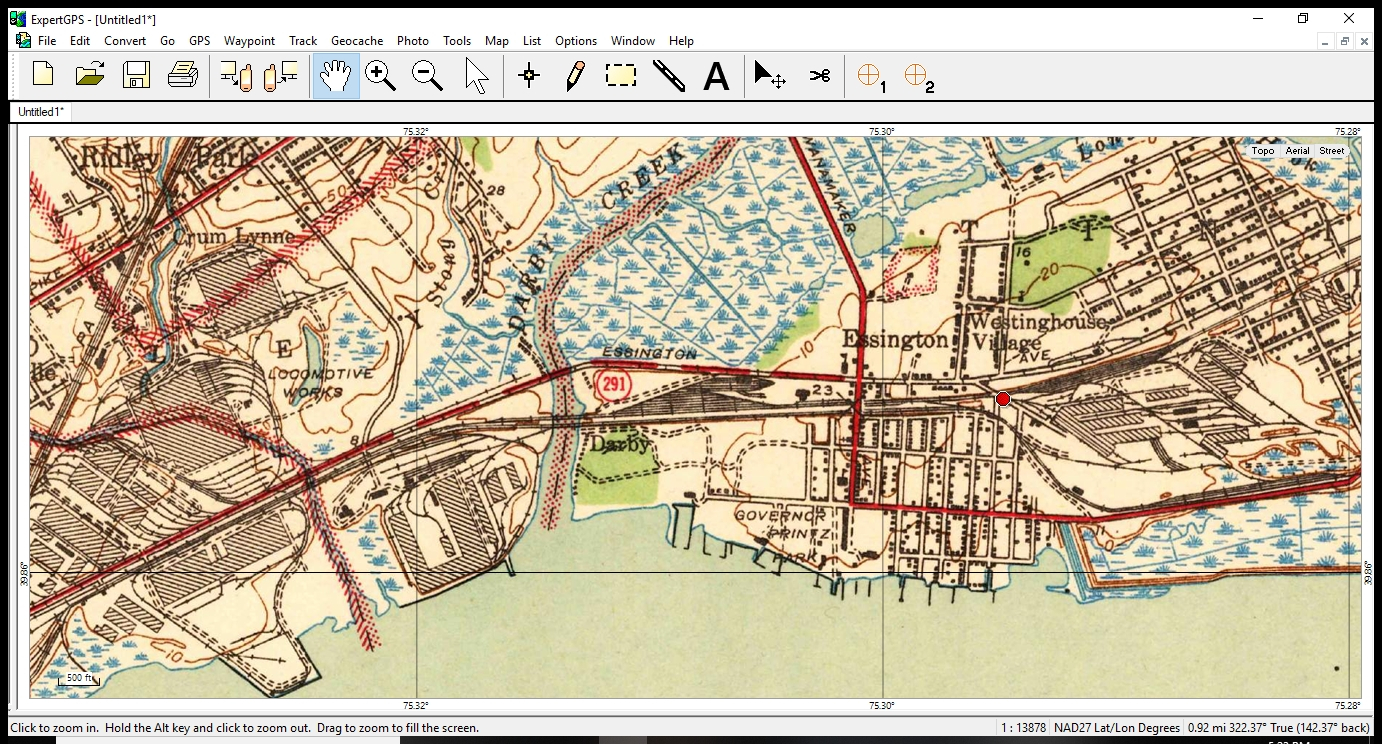Click the New file icon

(x=43, y=75)
